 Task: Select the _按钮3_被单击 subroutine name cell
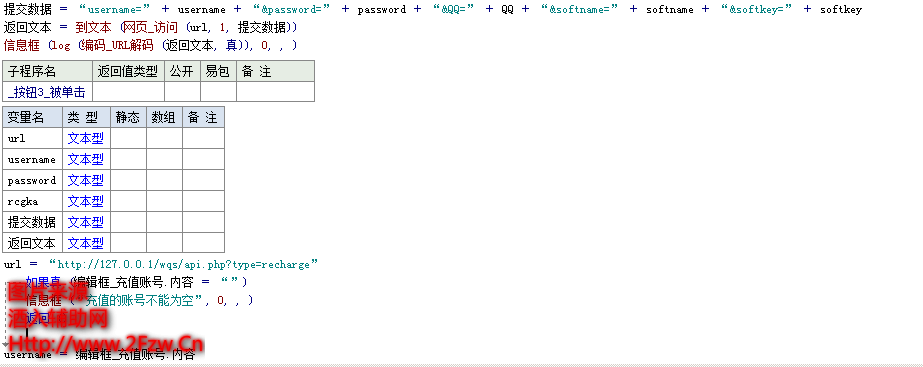tap(48, 92)
